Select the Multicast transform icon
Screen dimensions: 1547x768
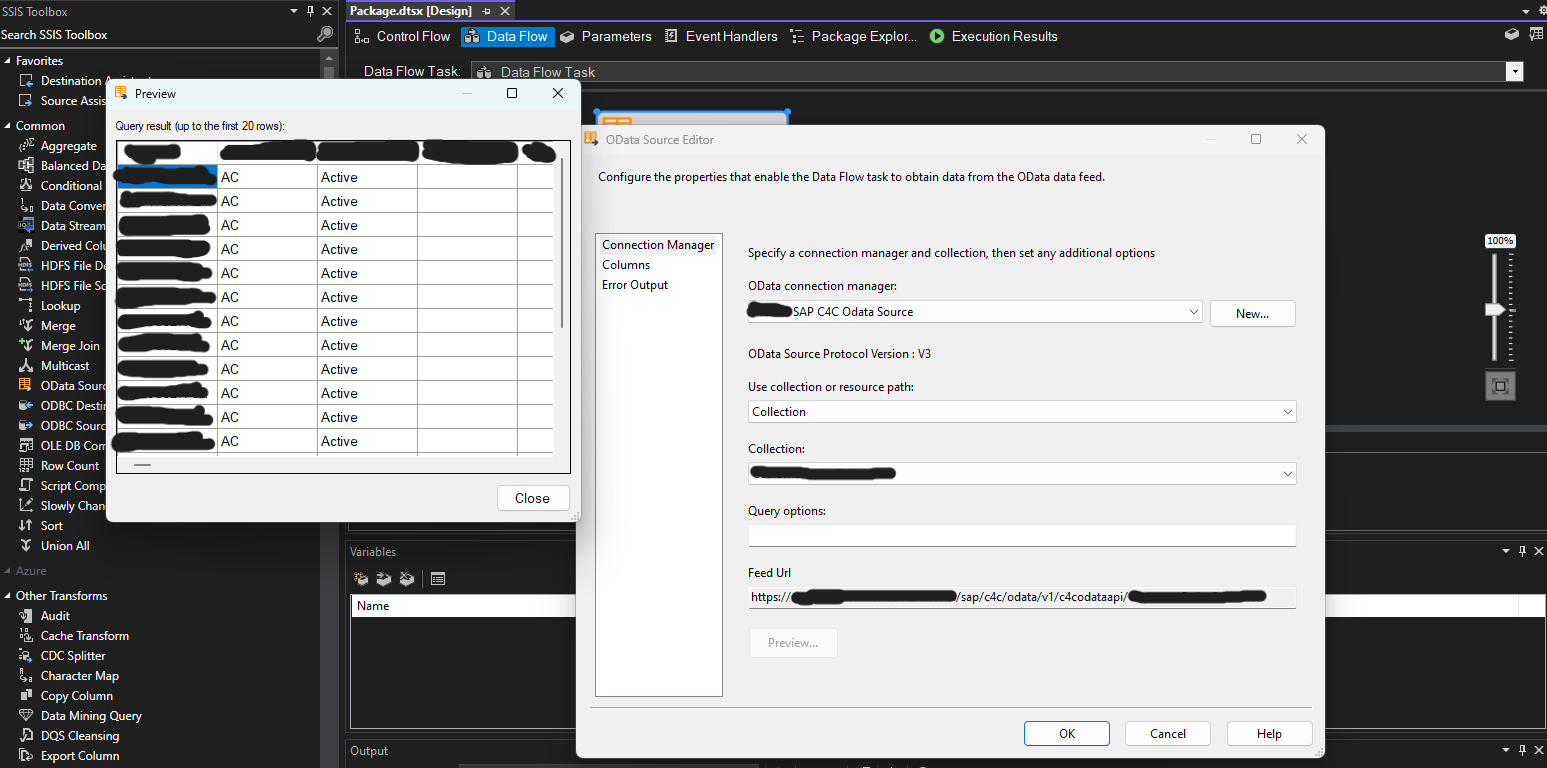26,366
